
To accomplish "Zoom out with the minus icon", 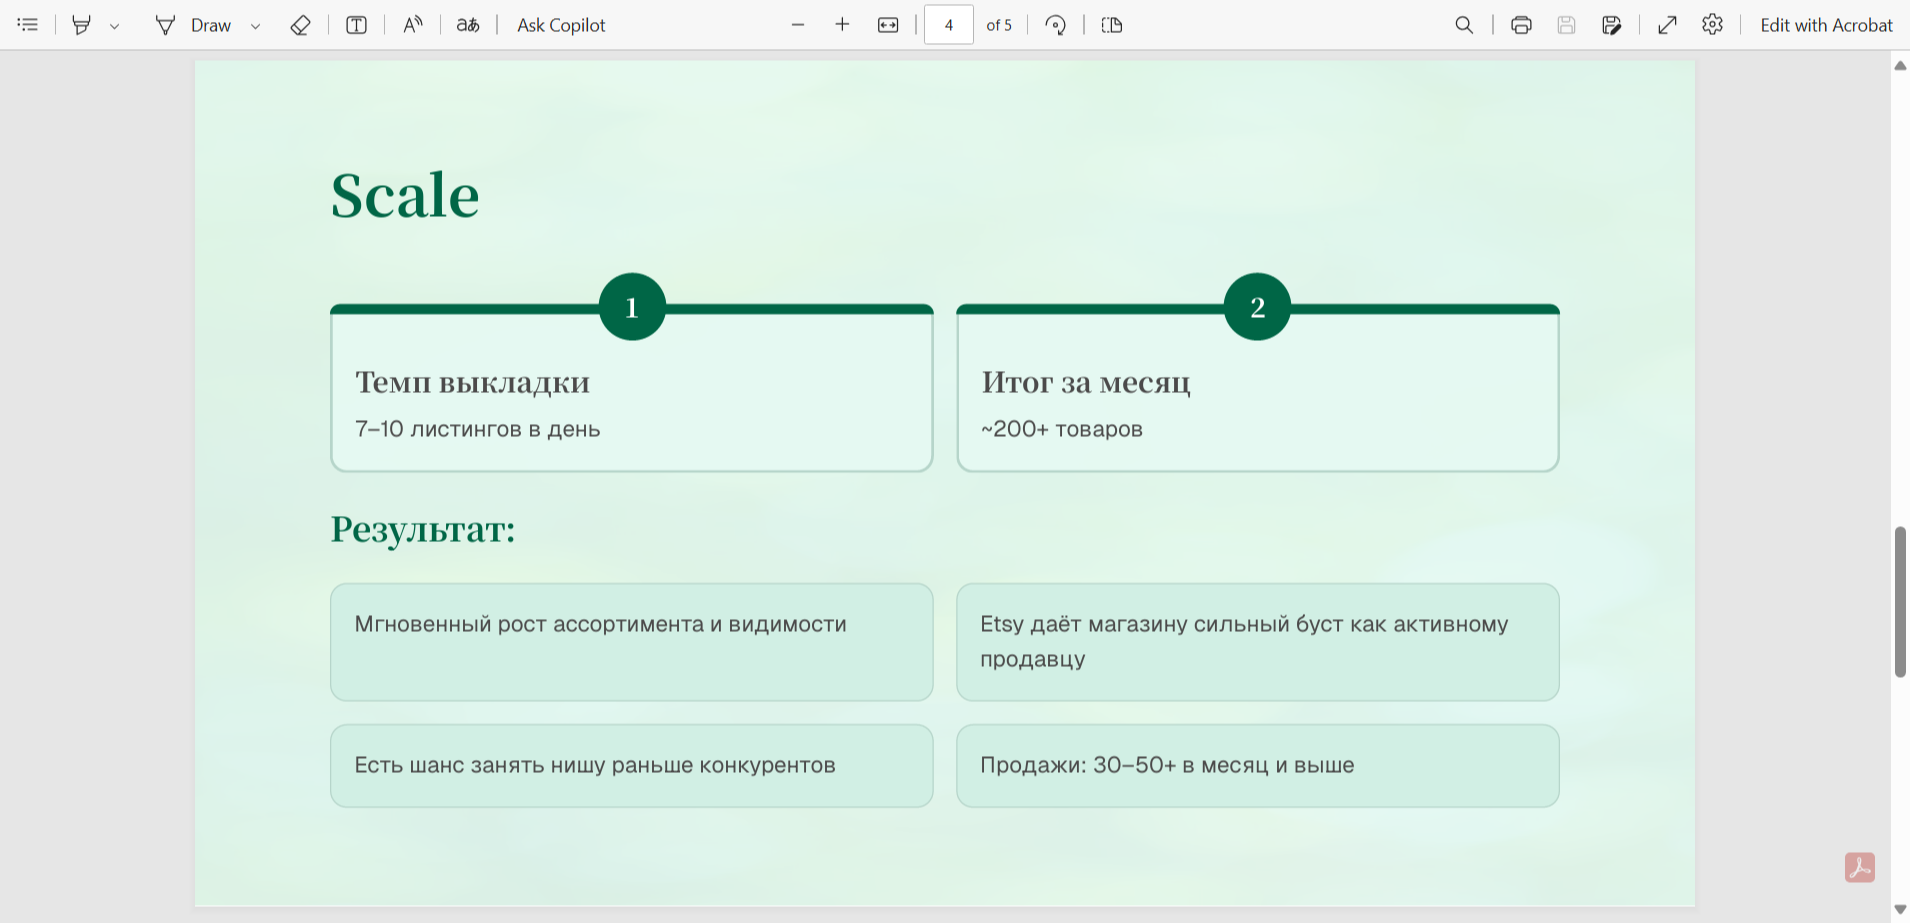I will 798,25.
